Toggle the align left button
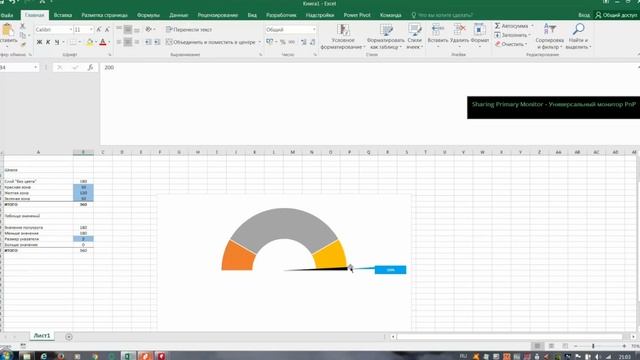This screenshot has width=640, height=360. pyautogui.click(x=119, y=42)
